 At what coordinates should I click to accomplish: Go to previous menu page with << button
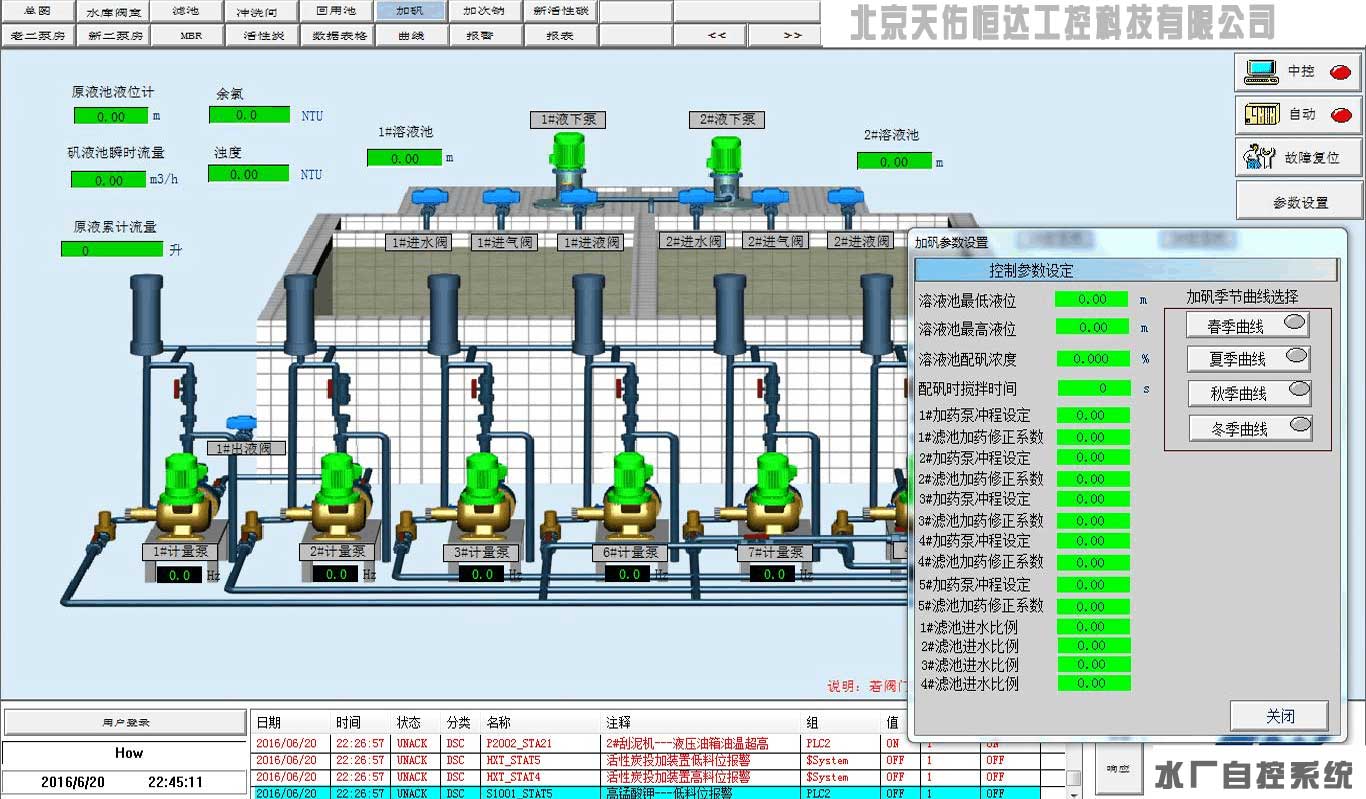(x=717, y=35)
